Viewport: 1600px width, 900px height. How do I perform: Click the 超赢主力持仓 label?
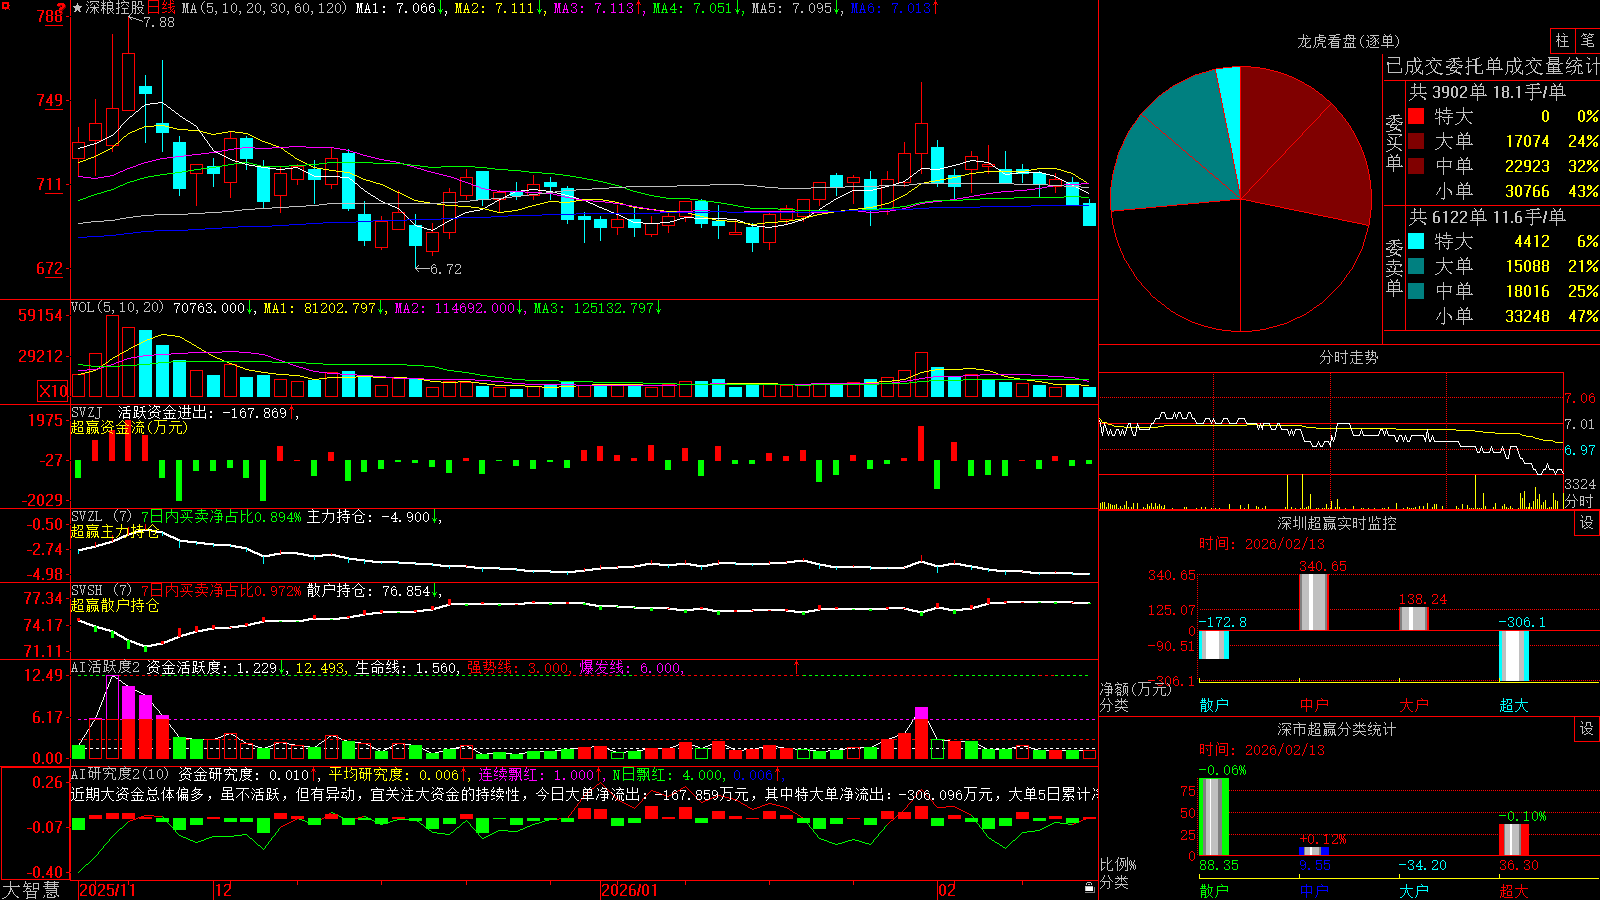point(115,531)
